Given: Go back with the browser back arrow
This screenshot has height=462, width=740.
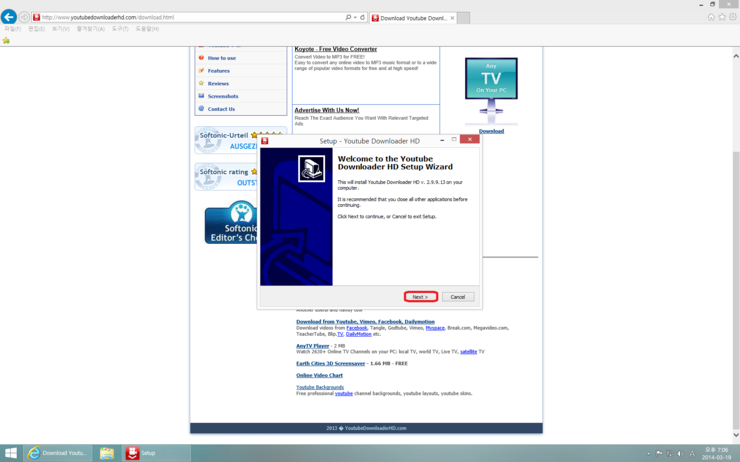Looking at the screenshot, I should (8, 17).
